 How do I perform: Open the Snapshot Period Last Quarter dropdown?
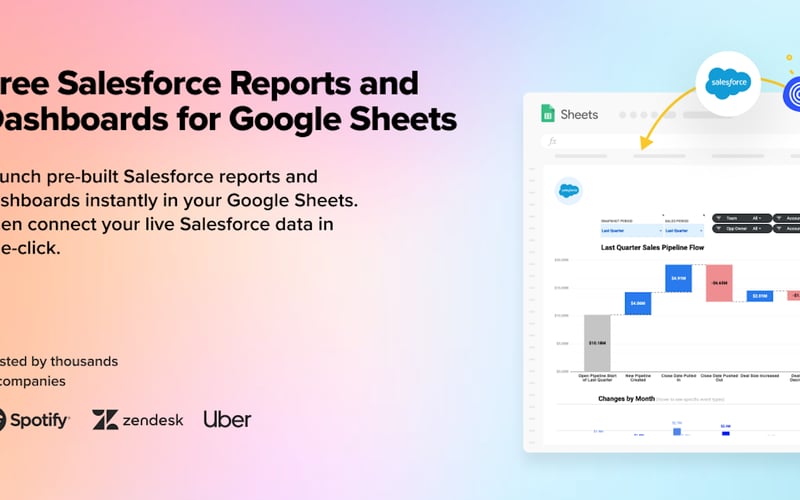point(632,231)
